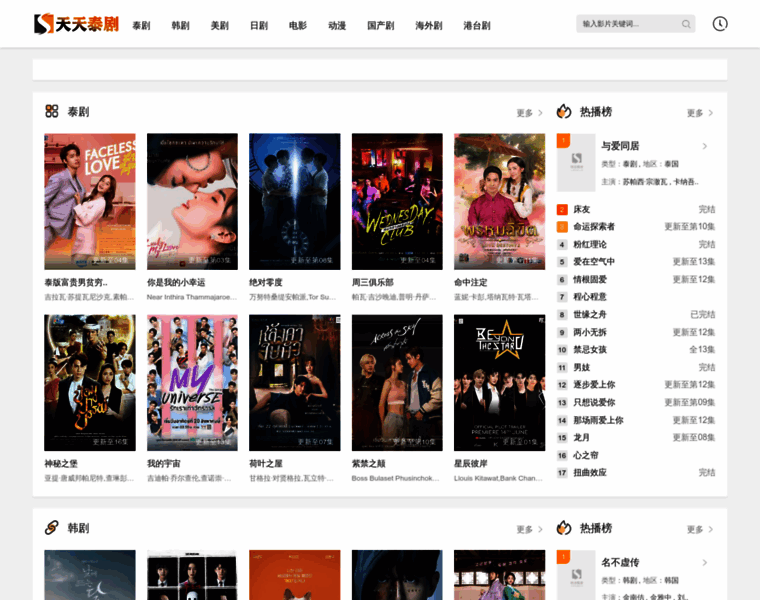Click rank 2 badge beside 床友

tap(562, 209)
